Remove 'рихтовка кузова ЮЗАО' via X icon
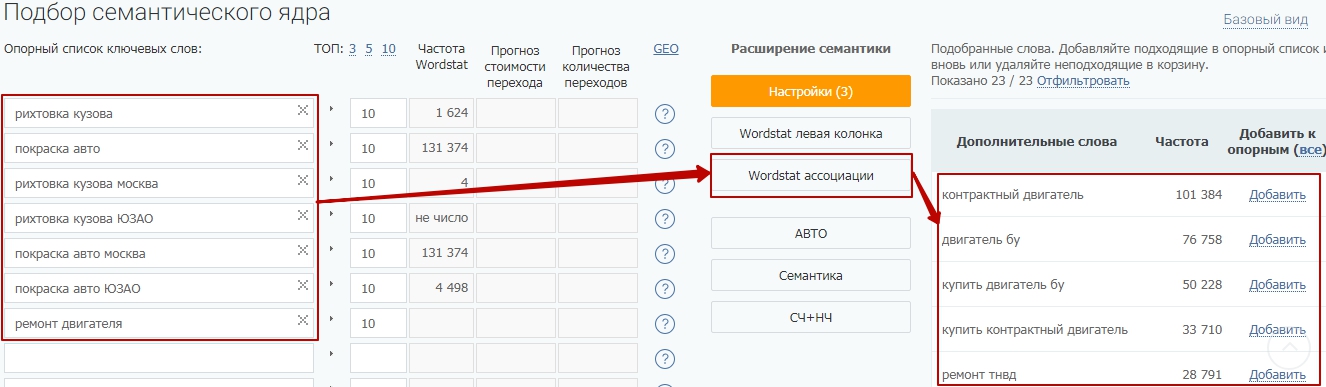The width and height of the screenshot is (1326, 387). pos(302,215)
